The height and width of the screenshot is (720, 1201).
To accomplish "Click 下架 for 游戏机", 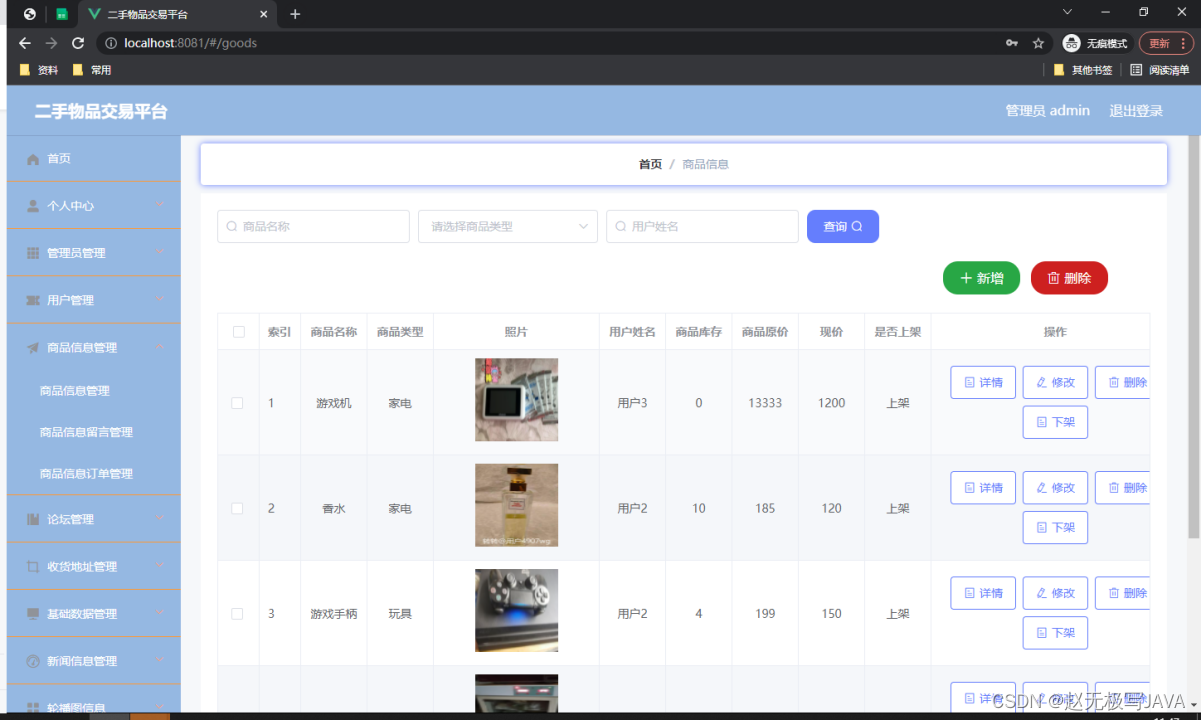I will [1055, 422].
